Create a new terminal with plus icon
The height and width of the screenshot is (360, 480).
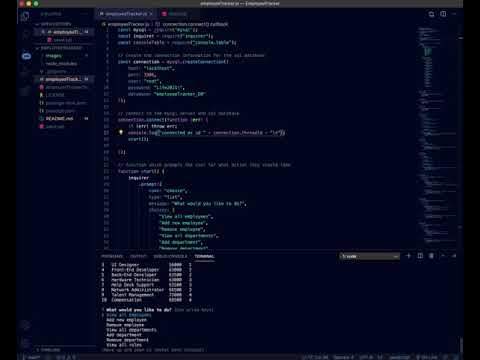408,256
